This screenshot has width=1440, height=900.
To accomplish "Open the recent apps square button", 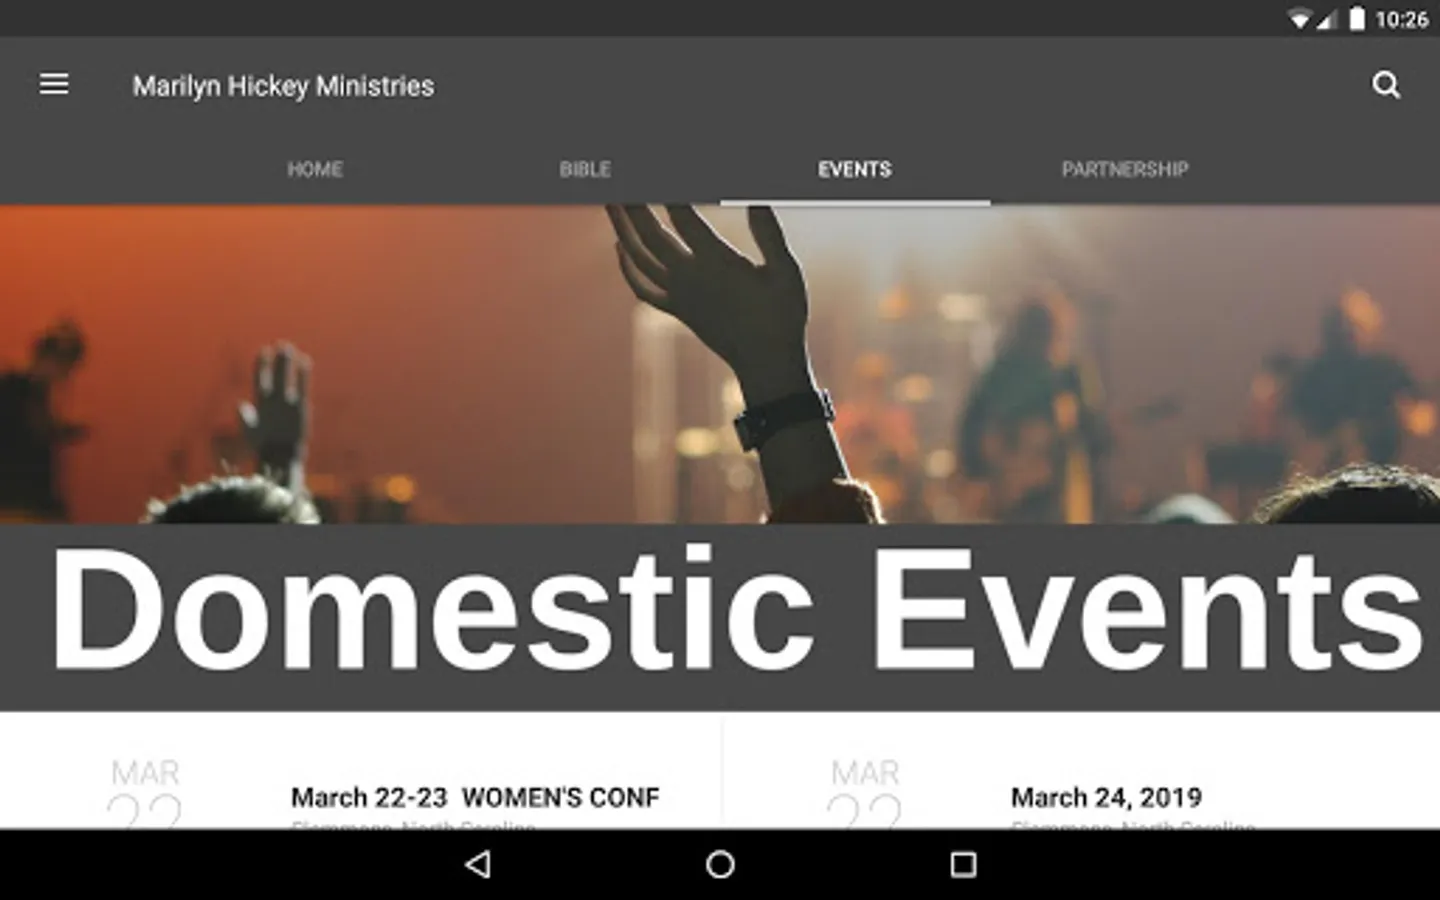I will (x=963, y=865).
